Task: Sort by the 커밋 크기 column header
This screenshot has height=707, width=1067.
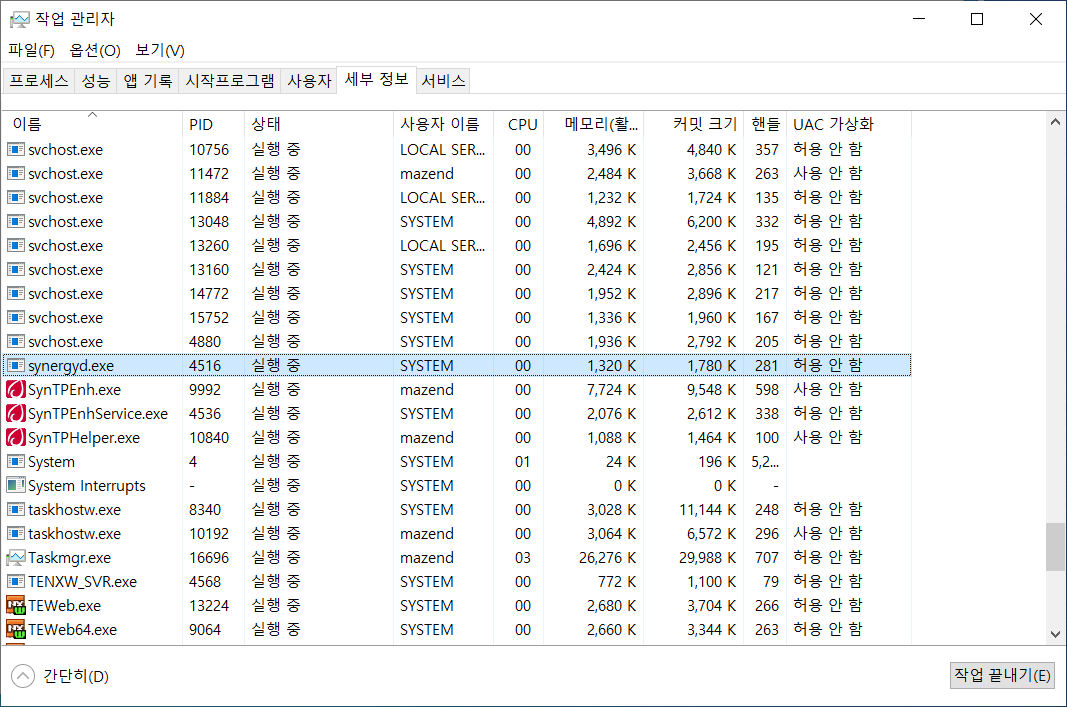Action: (693, 125)
